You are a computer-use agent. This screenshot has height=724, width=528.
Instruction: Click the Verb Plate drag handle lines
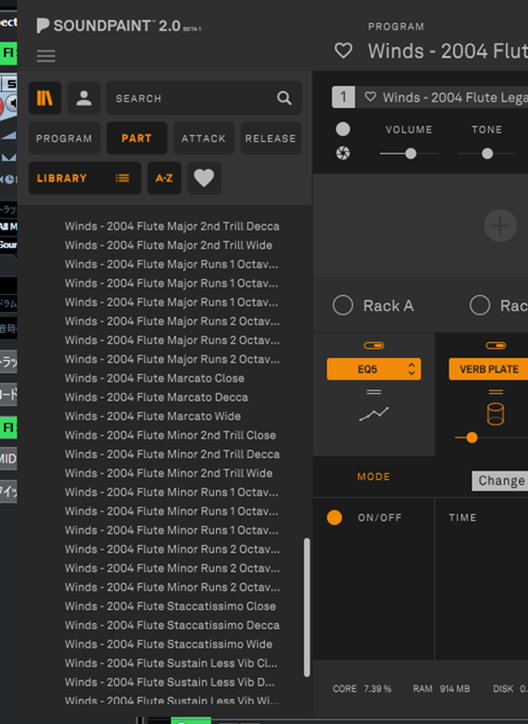tap(496, 392)
